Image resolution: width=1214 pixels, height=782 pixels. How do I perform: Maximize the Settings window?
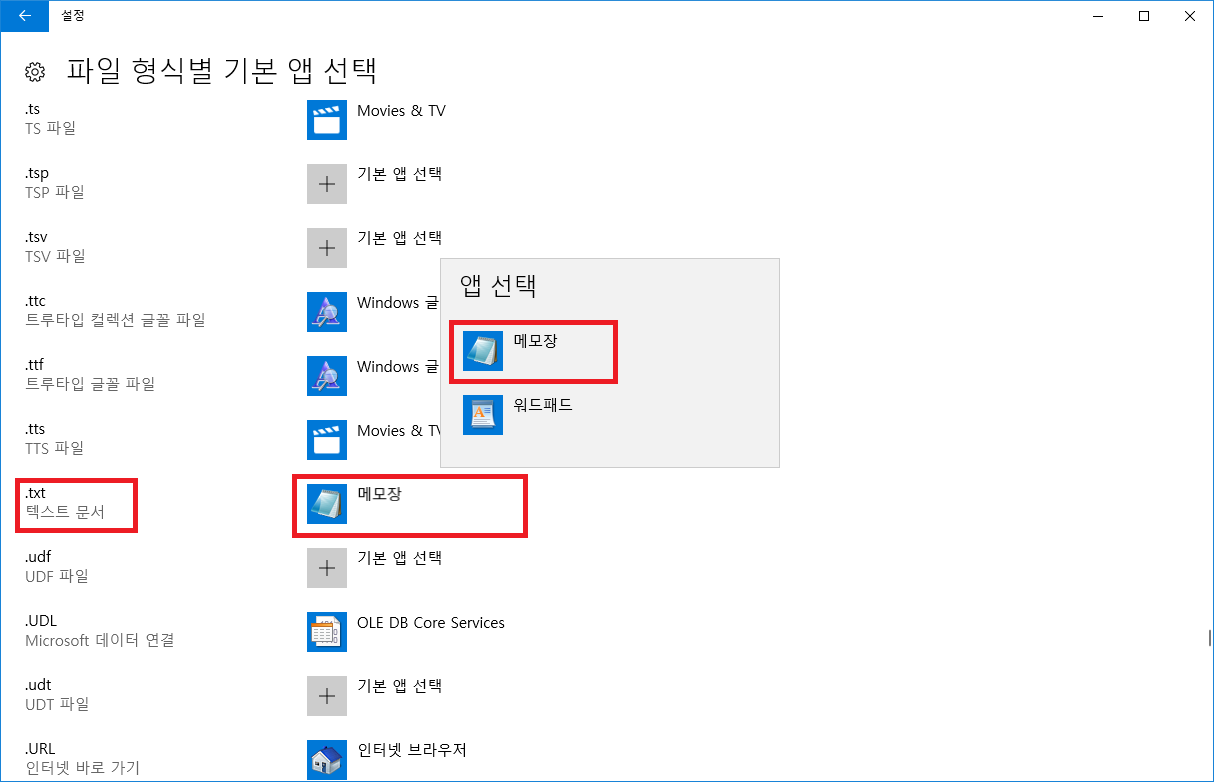[x=1144, y=15]
